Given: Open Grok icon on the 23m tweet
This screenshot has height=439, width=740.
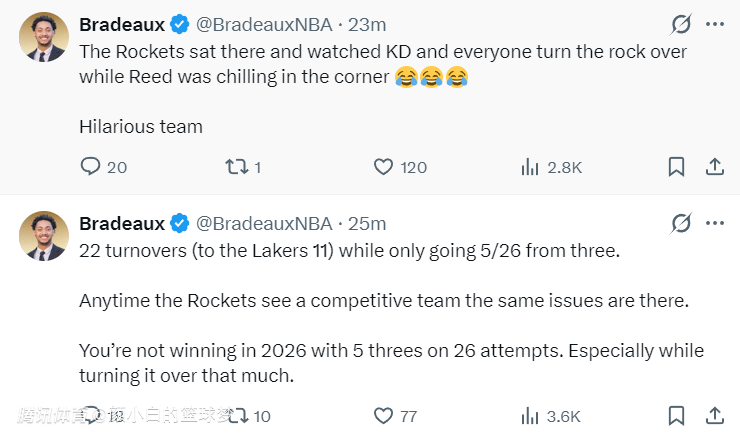Looking at the screenshot, I should 681,24.
